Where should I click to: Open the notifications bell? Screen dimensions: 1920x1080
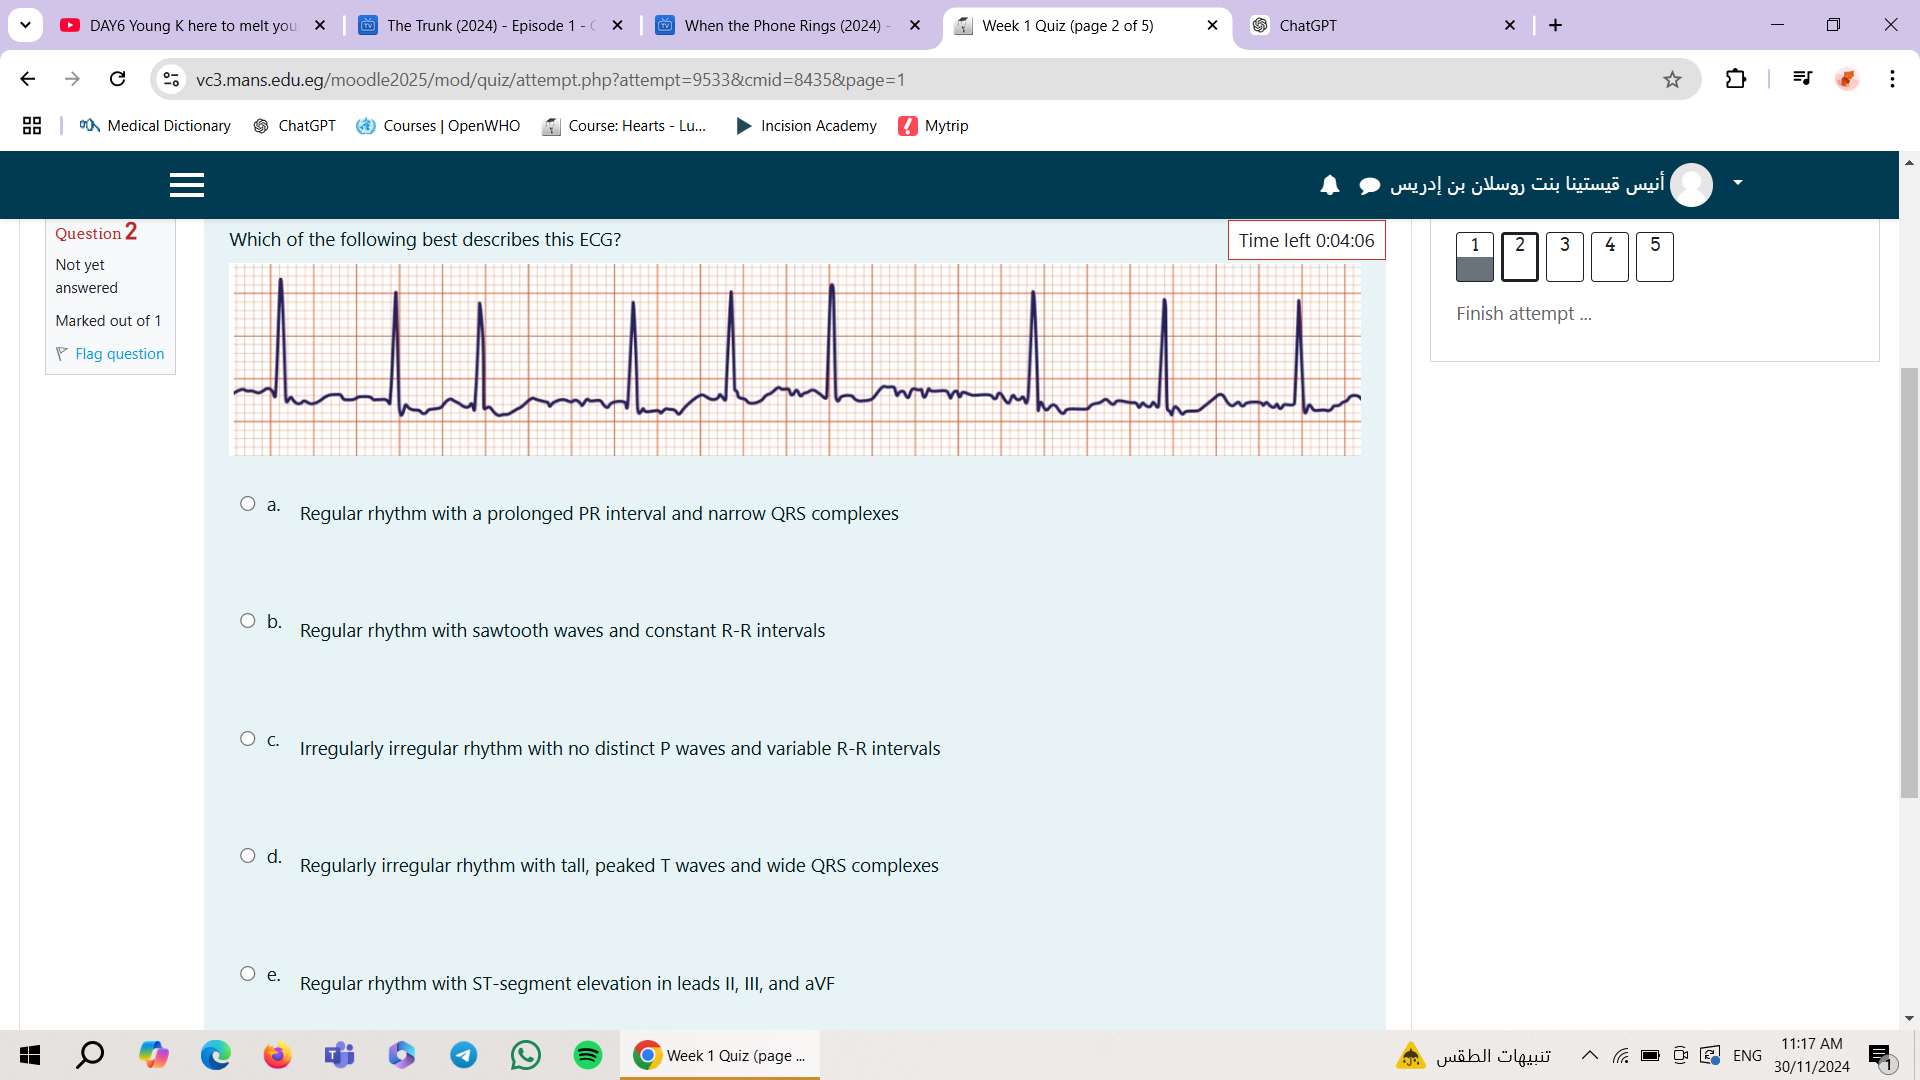click(1330, 185)
